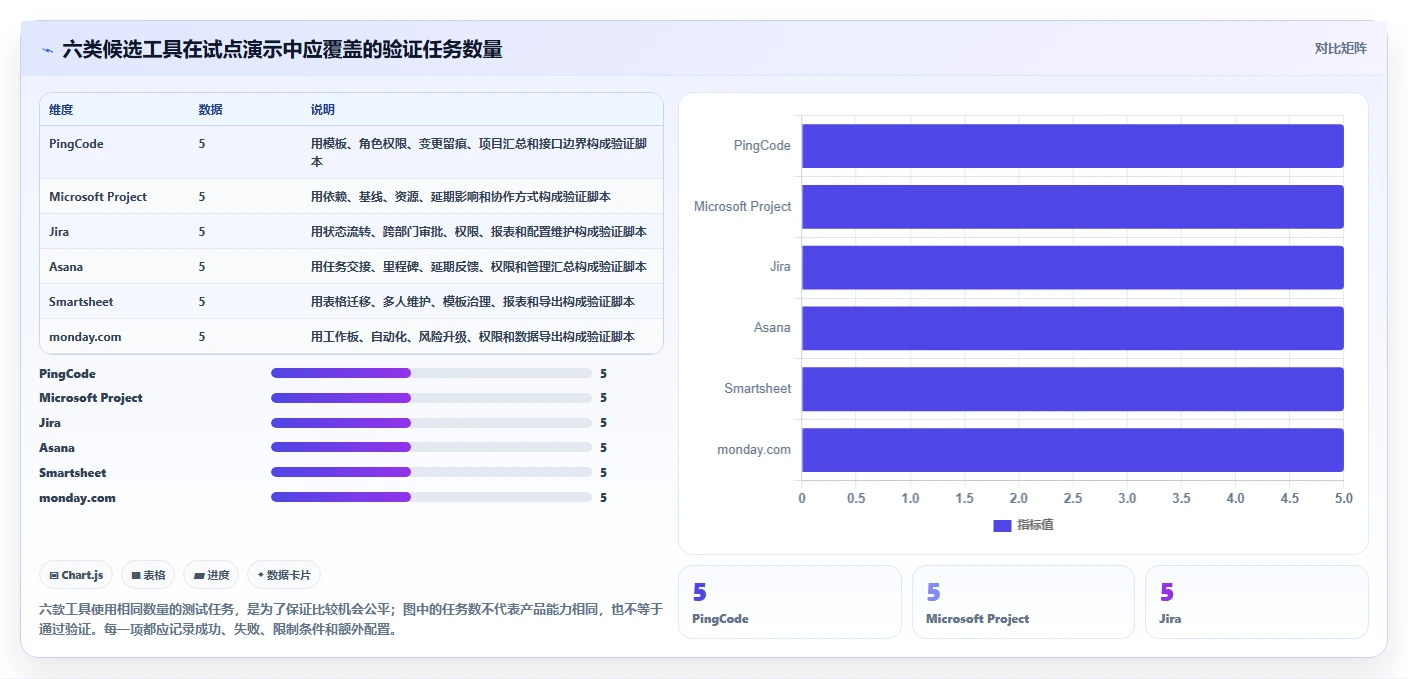Click x-axis tick label 5.0
Screen dimensions: 1408x679
click(1343, 498)
